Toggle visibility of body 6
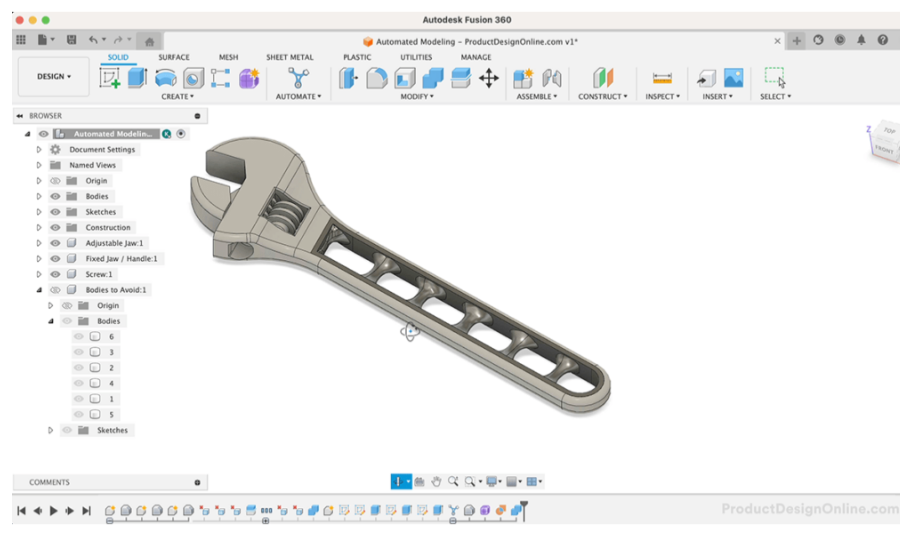 (x=79, y=337)
